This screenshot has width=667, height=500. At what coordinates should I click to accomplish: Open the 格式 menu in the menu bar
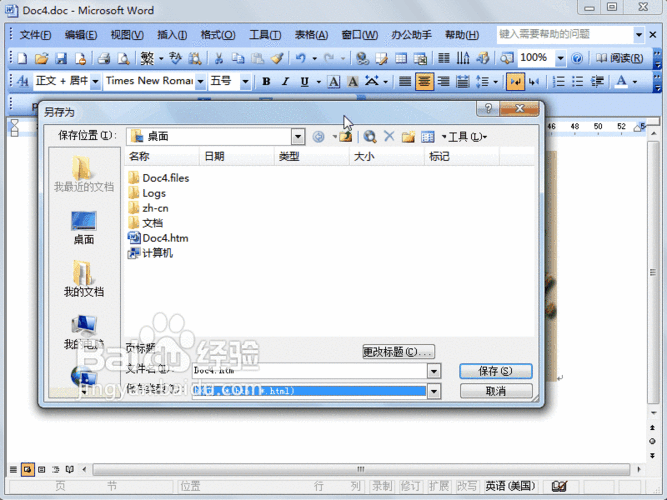[211, 35]
